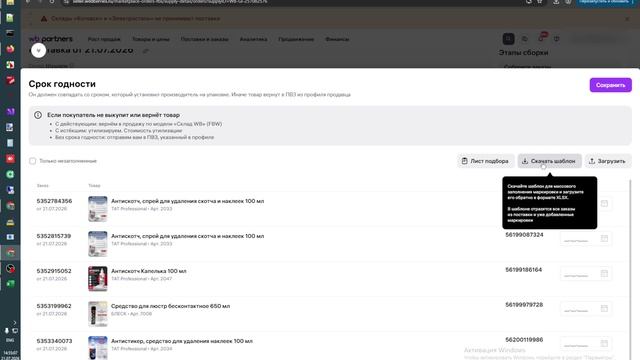Click product thumbnail for order 5352815739
640x360 pixels.
98,244
